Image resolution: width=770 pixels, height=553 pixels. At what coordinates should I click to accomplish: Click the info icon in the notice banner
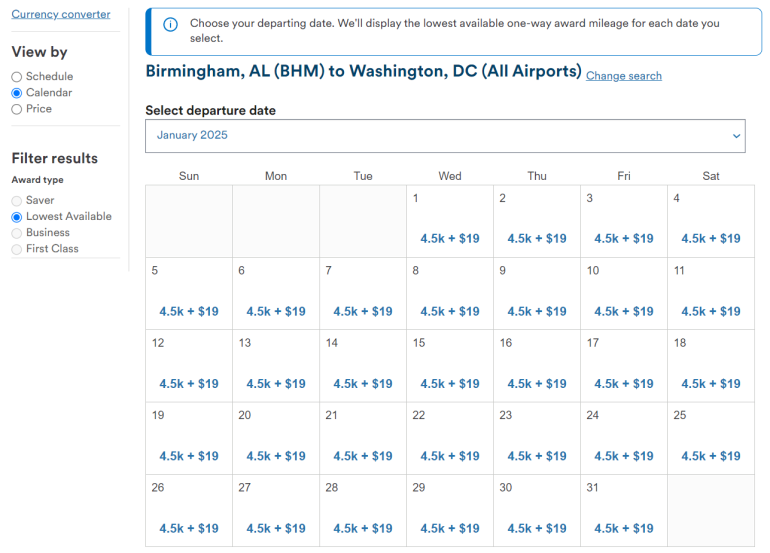[170, 24]
